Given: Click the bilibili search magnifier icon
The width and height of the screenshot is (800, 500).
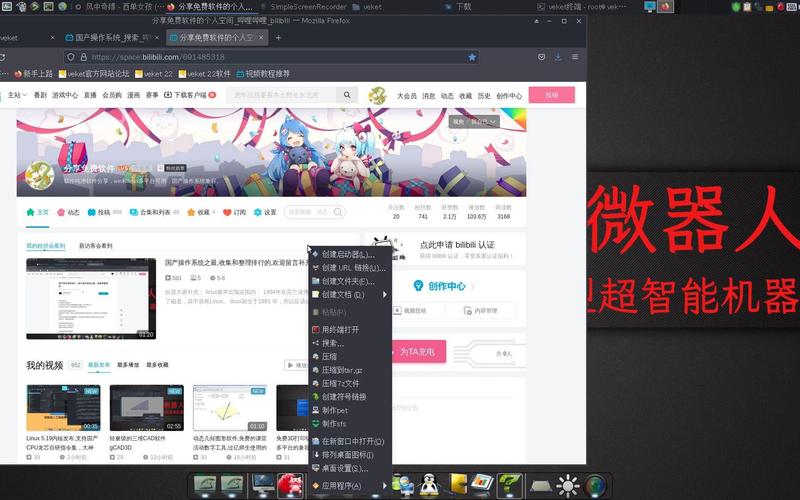Looking at the screenshot, I should click(347, 95).
